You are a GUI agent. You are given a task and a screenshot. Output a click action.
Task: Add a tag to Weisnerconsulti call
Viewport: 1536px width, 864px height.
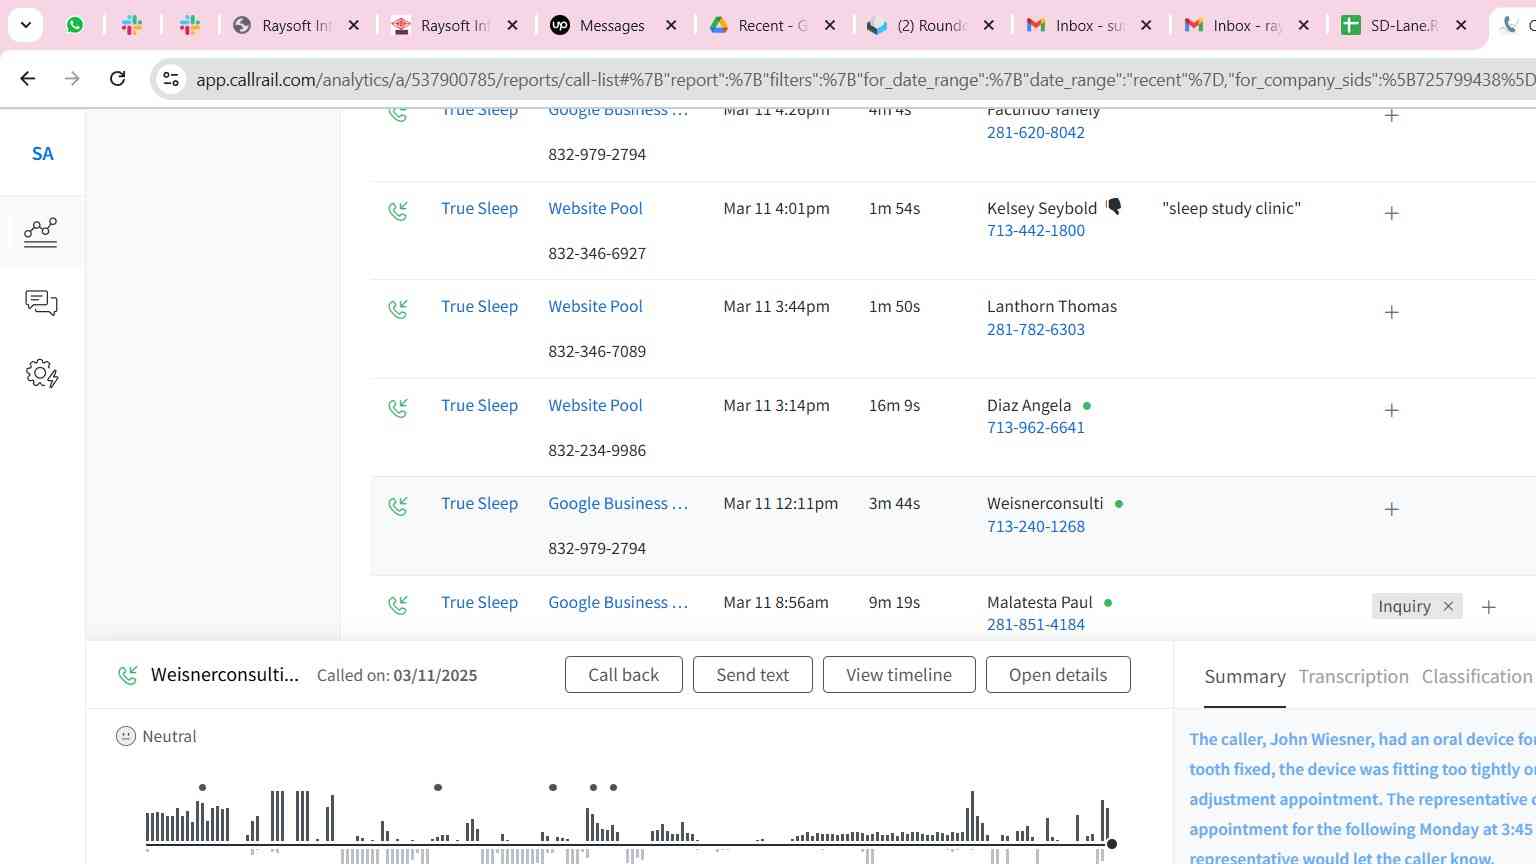1391,509
